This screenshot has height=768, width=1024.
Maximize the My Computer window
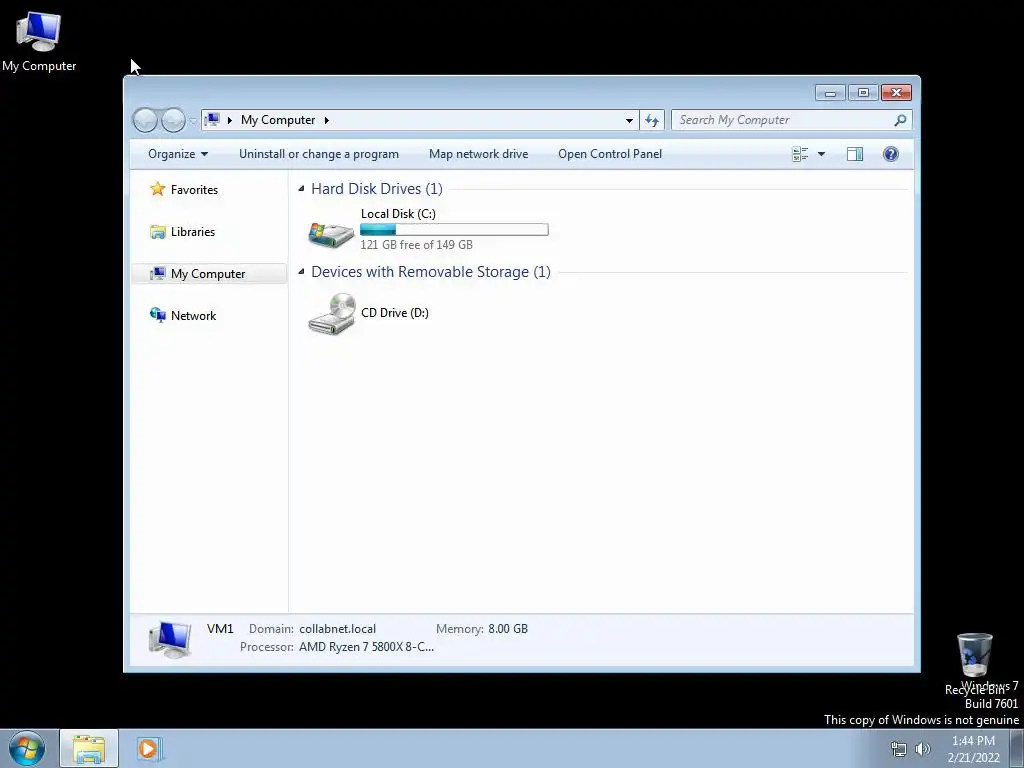[x=863, y=93]
